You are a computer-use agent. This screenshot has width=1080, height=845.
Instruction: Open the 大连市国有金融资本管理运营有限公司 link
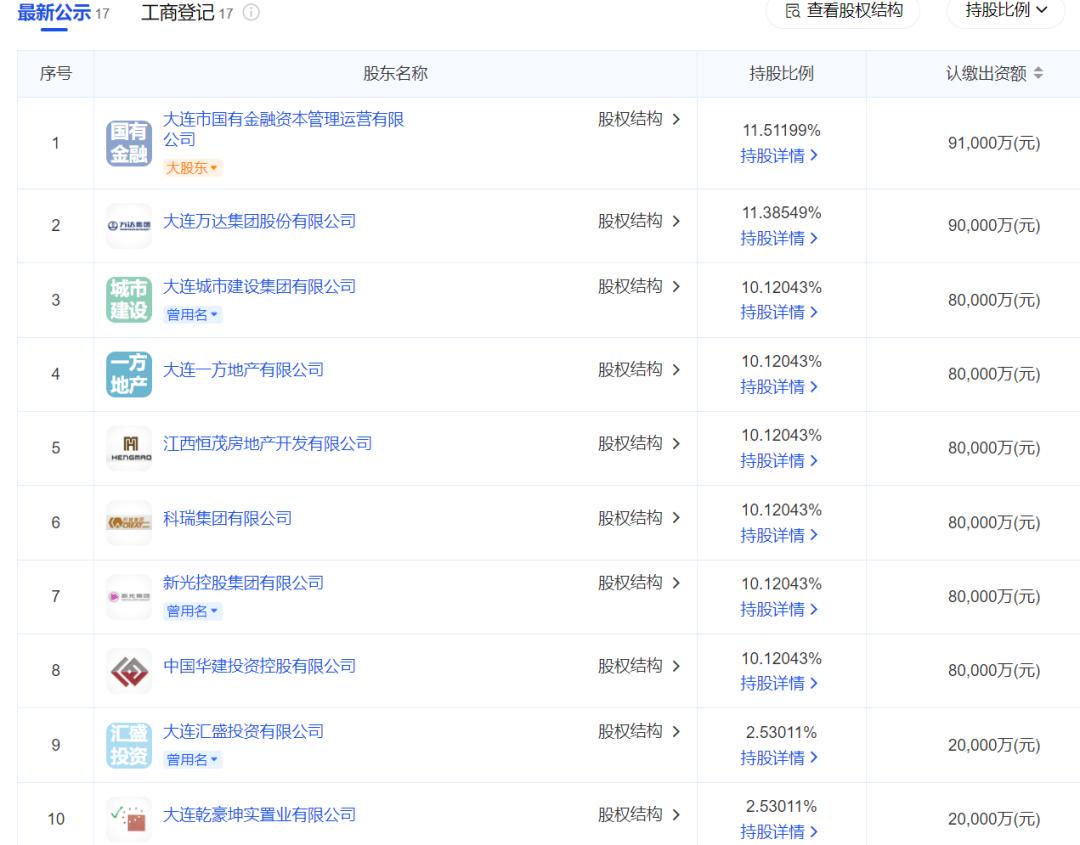283,129
